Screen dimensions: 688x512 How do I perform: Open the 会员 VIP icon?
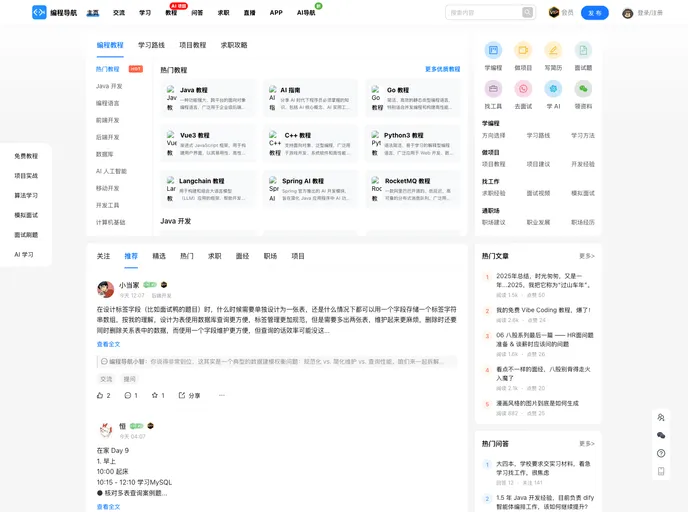tap(554, 12)
